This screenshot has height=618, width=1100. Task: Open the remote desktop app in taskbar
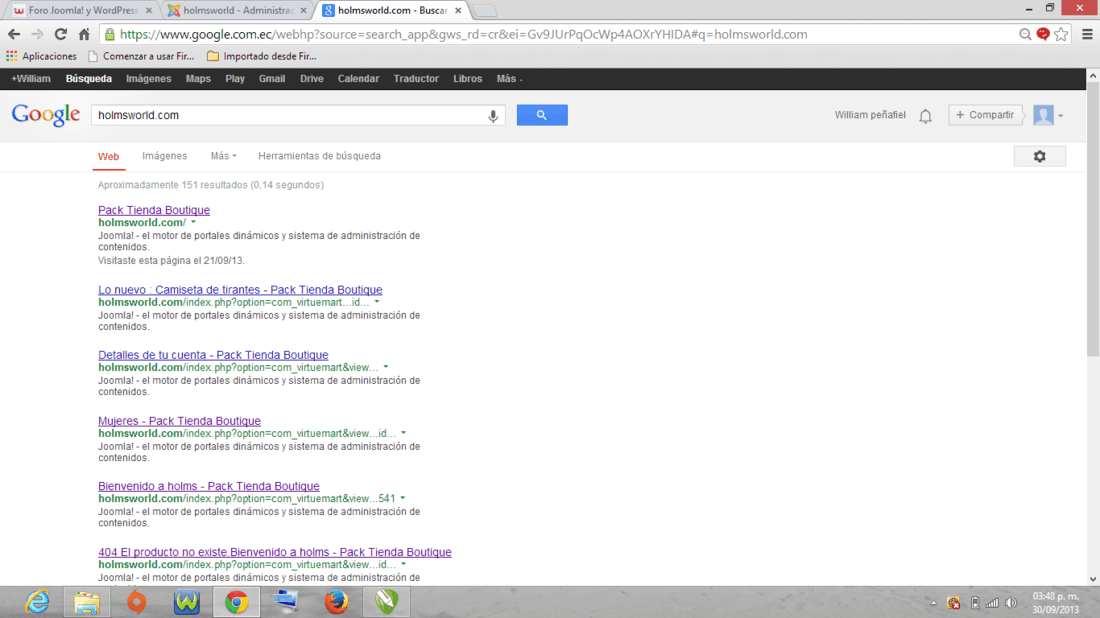(286, 602)
